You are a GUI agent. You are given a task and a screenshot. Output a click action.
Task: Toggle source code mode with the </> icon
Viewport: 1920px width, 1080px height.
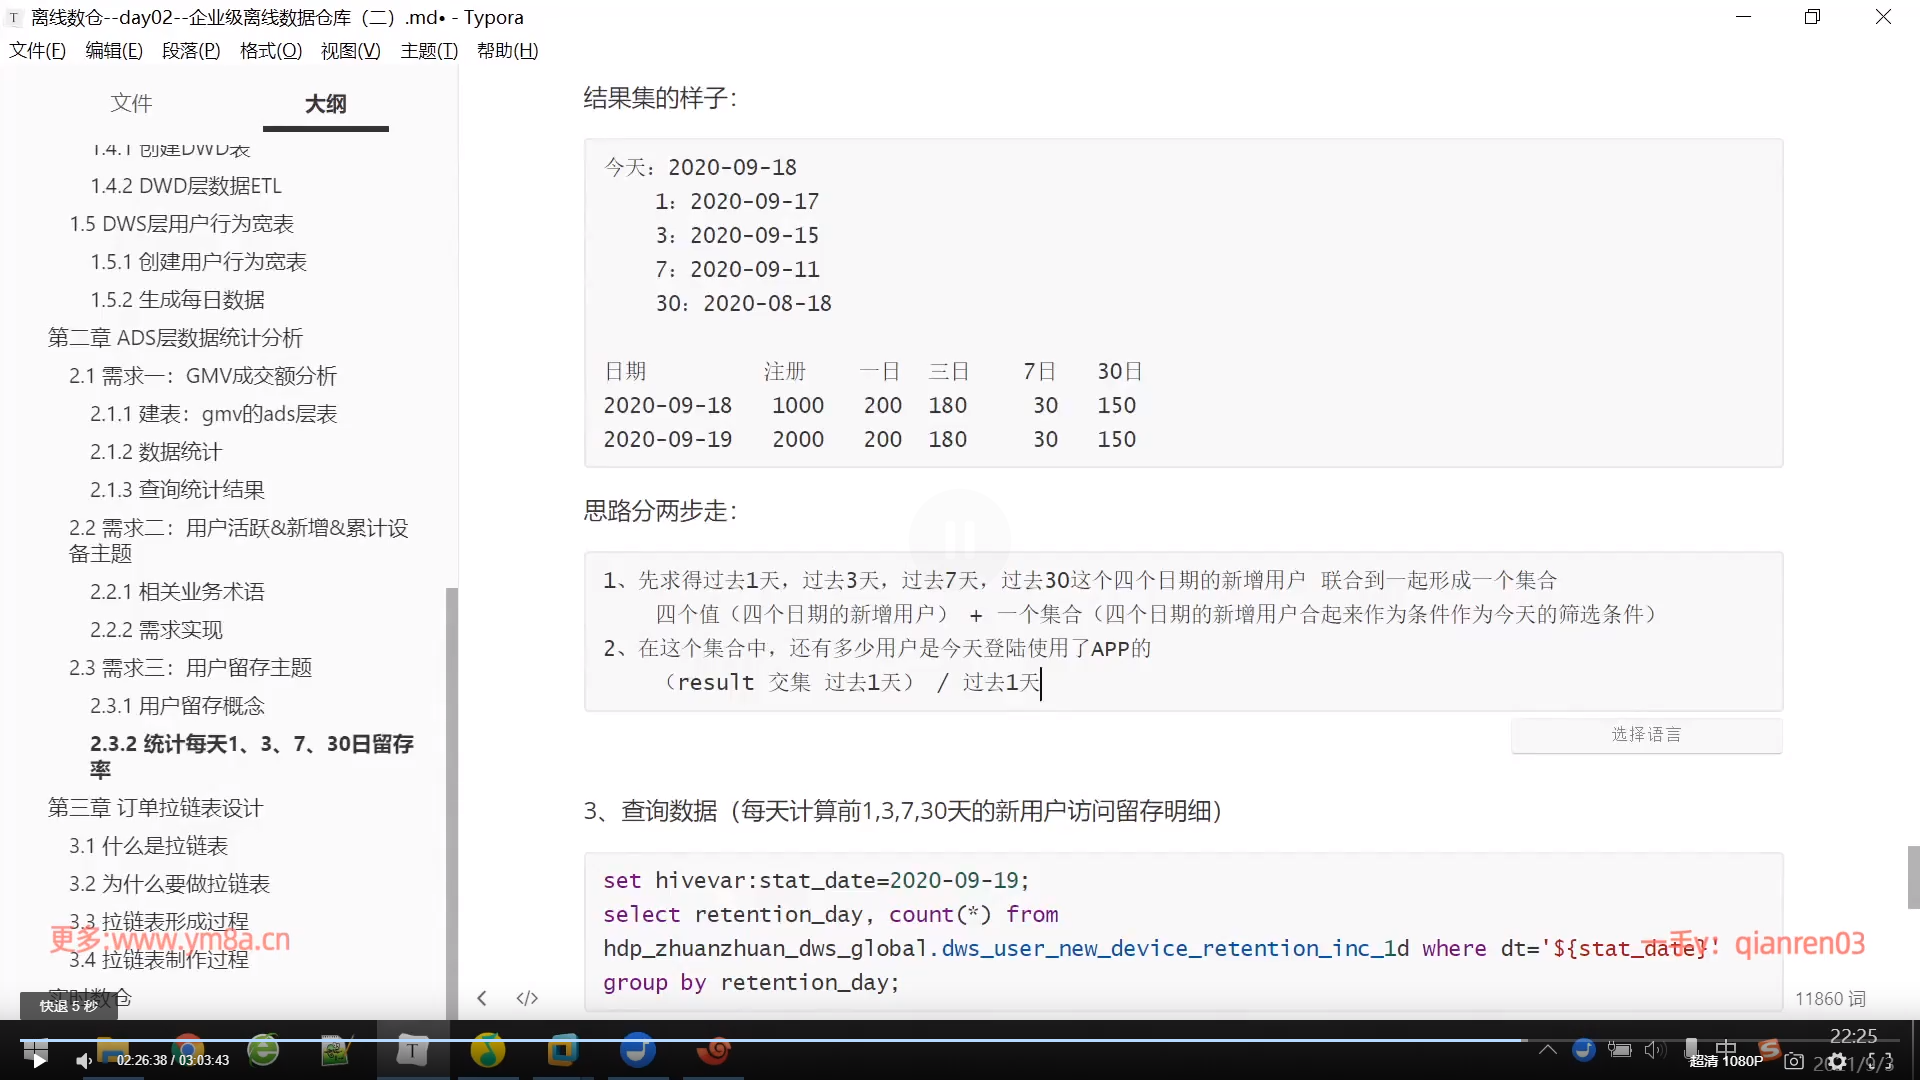coord(527,998)
